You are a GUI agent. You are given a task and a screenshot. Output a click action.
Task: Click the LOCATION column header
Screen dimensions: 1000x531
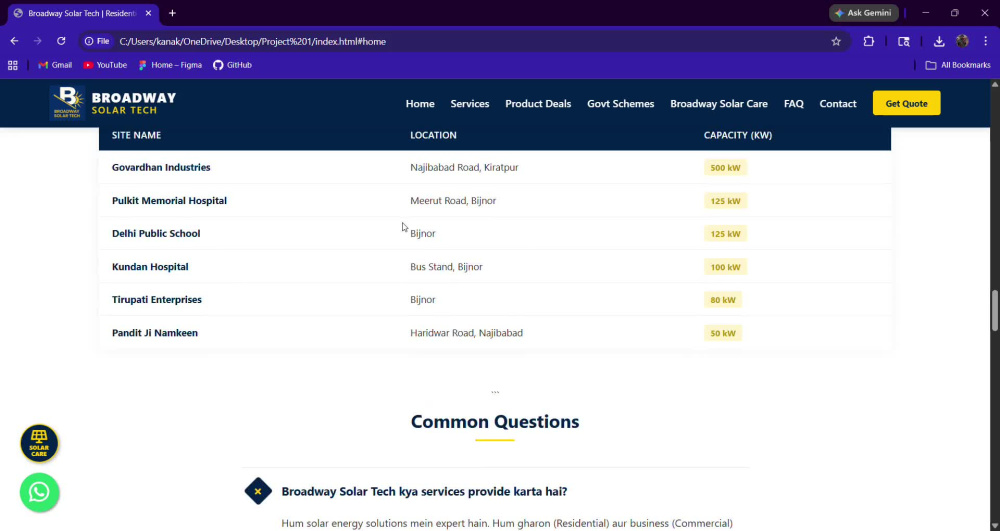tap(433, 135)
